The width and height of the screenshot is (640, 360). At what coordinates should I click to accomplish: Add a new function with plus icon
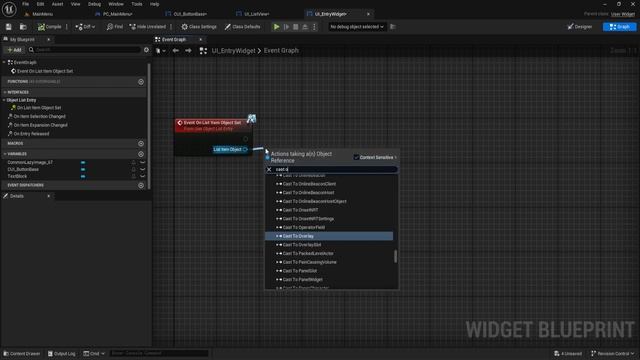(141, 82)
